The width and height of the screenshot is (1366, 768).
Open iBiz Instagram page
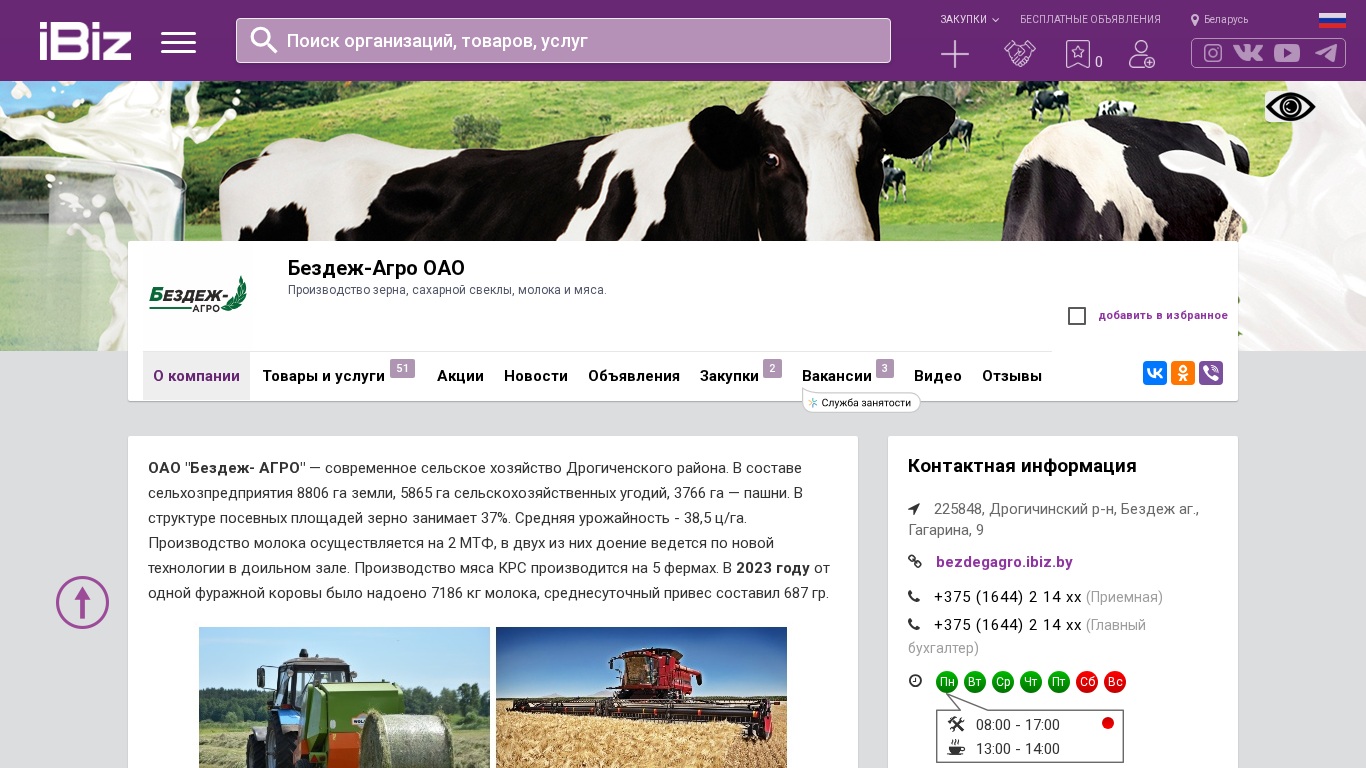[1213, 53]
